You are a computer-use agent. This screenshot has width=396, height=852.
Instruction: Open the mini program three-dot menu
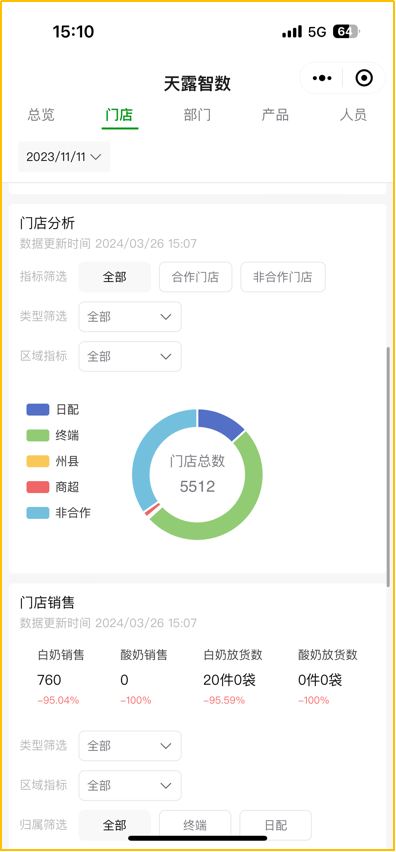coord(322,78)
